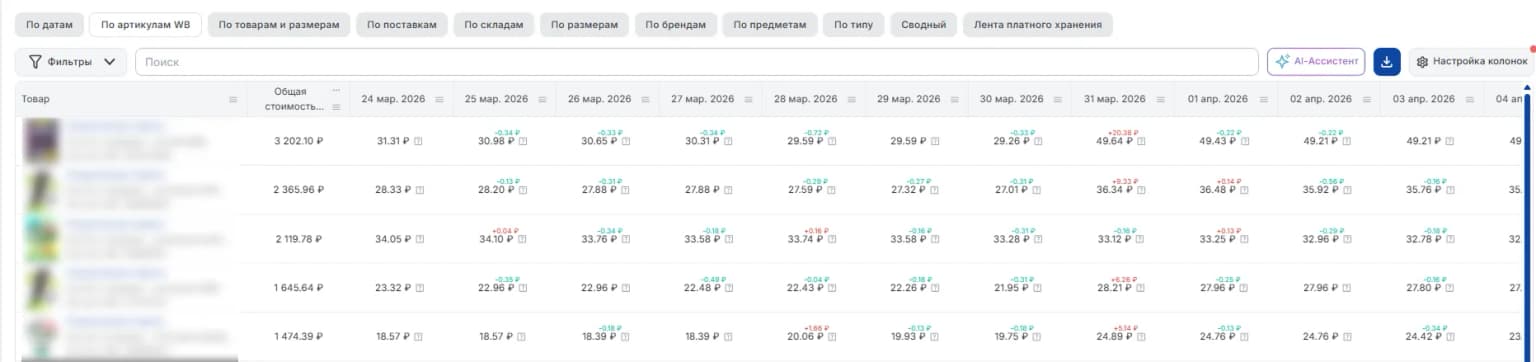This screenshot has height=362, width=1536.
Task: Open the Лента платного хранения tab
Action: (x=1037, y=24)
